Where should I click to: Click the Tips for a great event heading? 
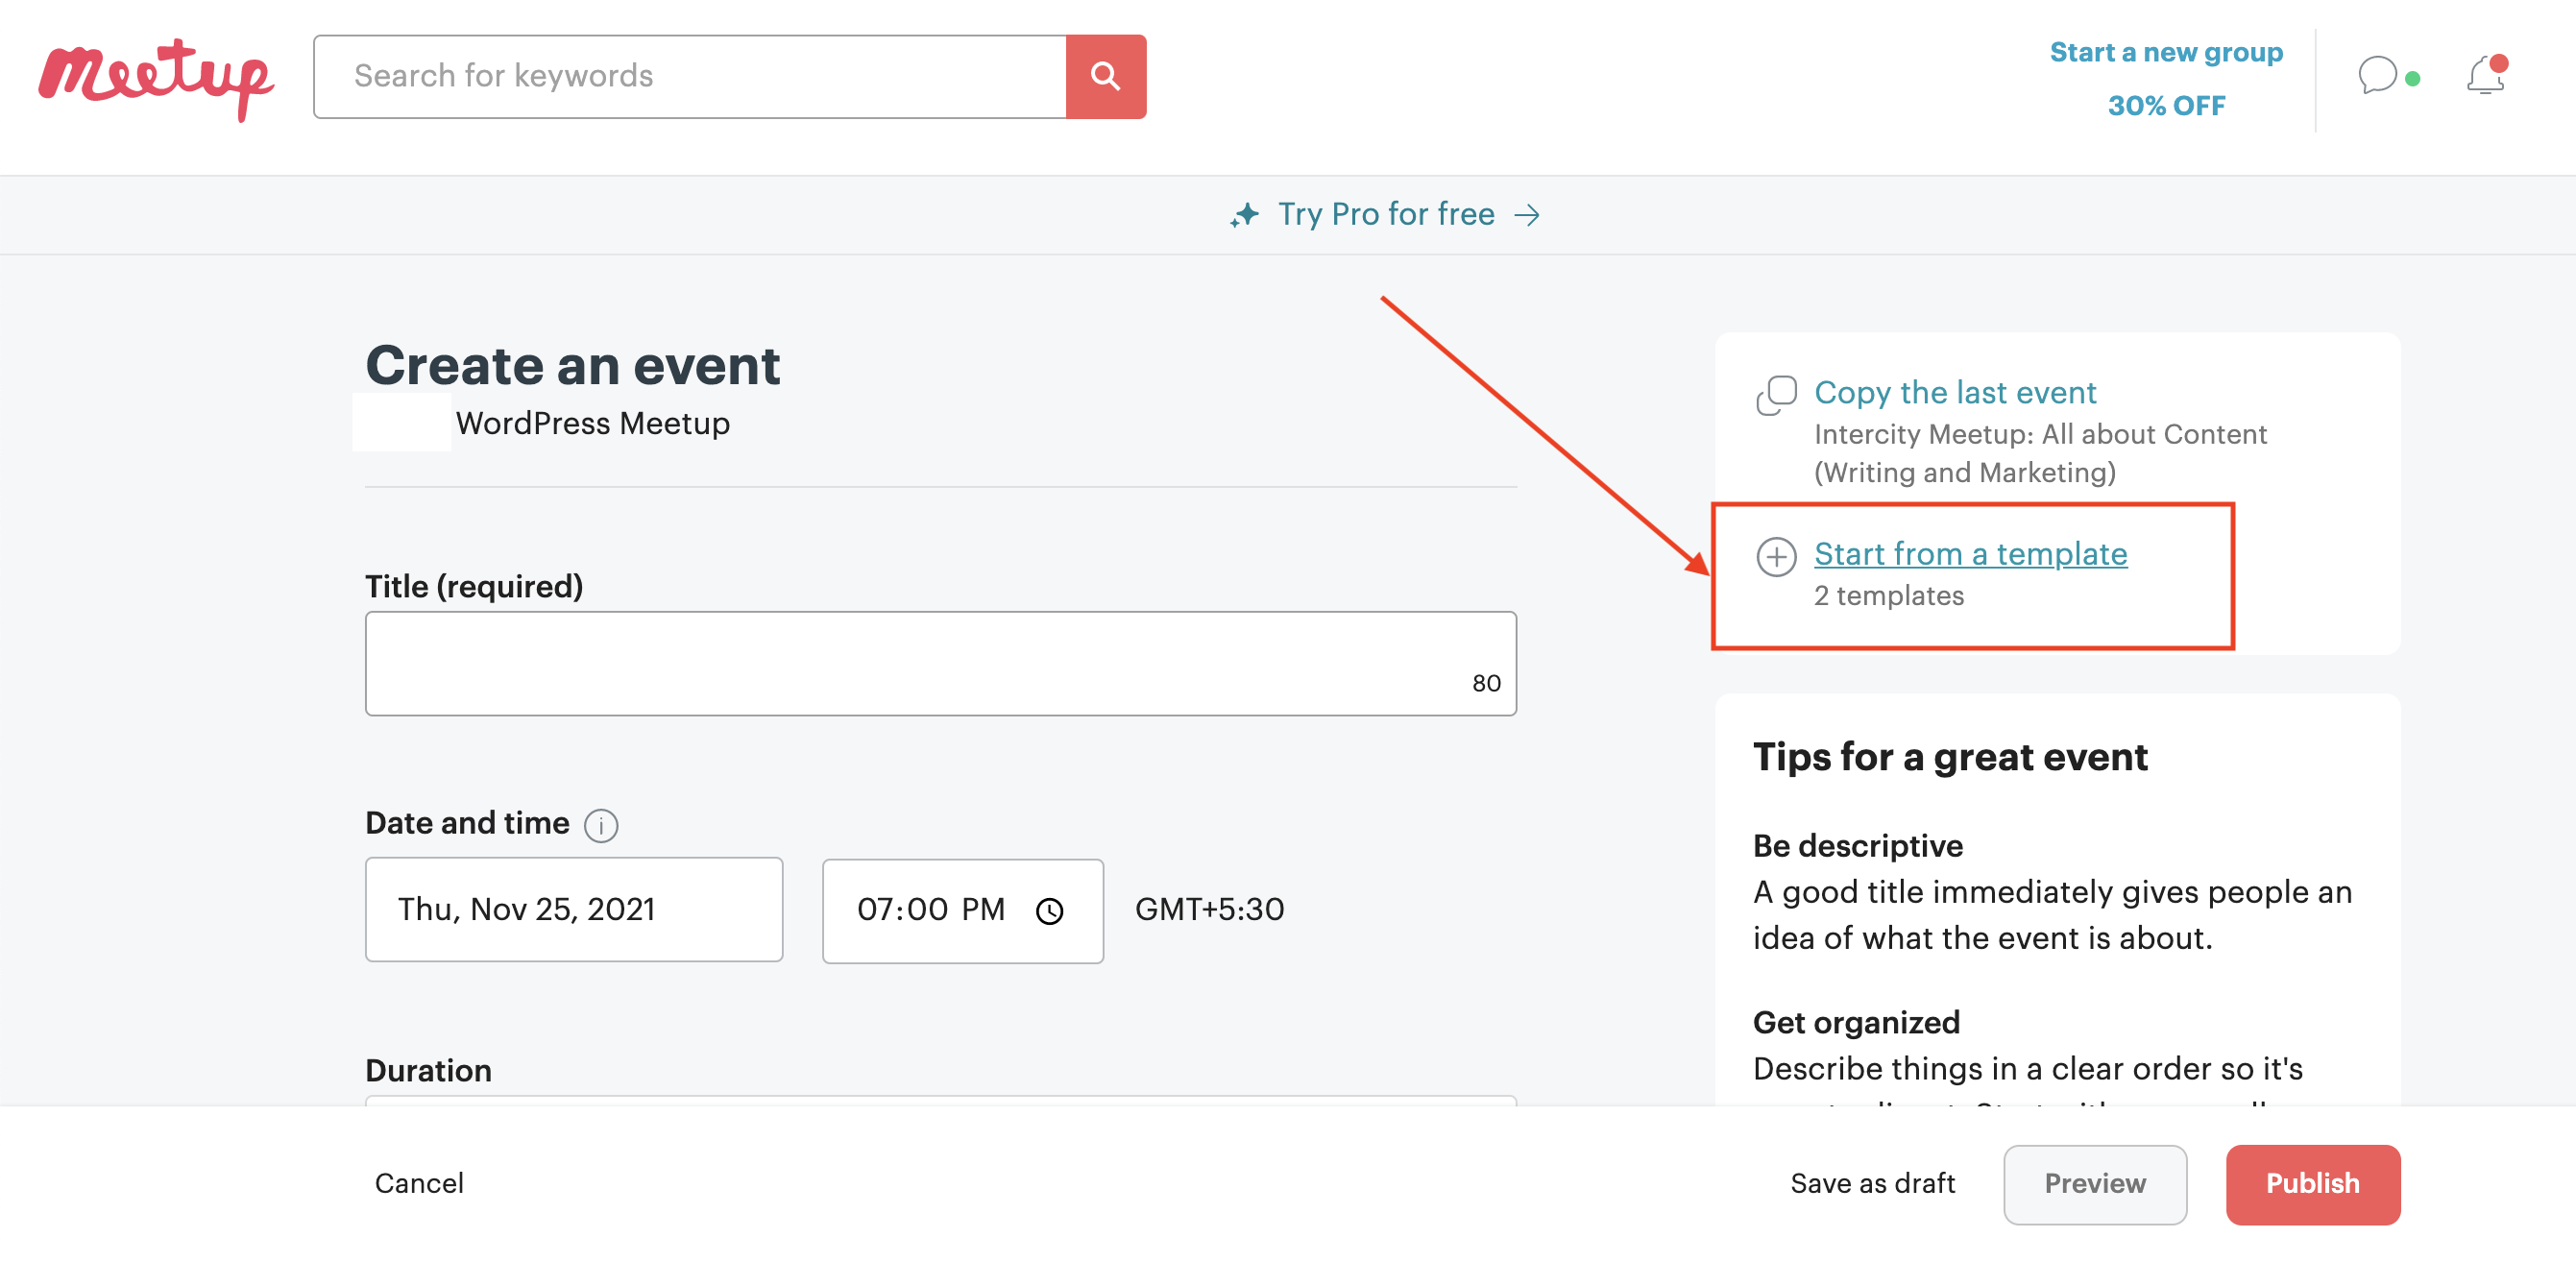pos(1949,756)
